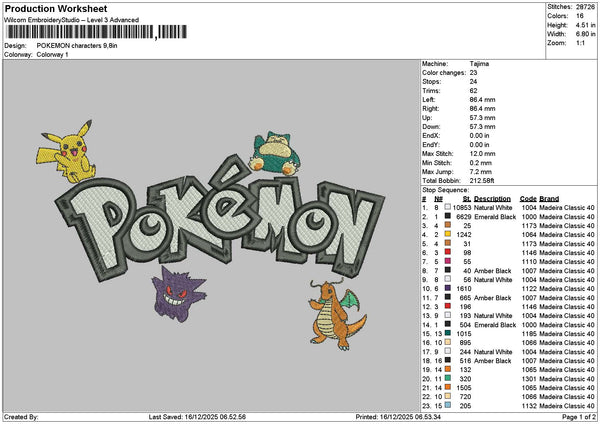600x424 pixels.
Task: Click the Page 1 of 2 indicator
Action: [x=579, y=417]
